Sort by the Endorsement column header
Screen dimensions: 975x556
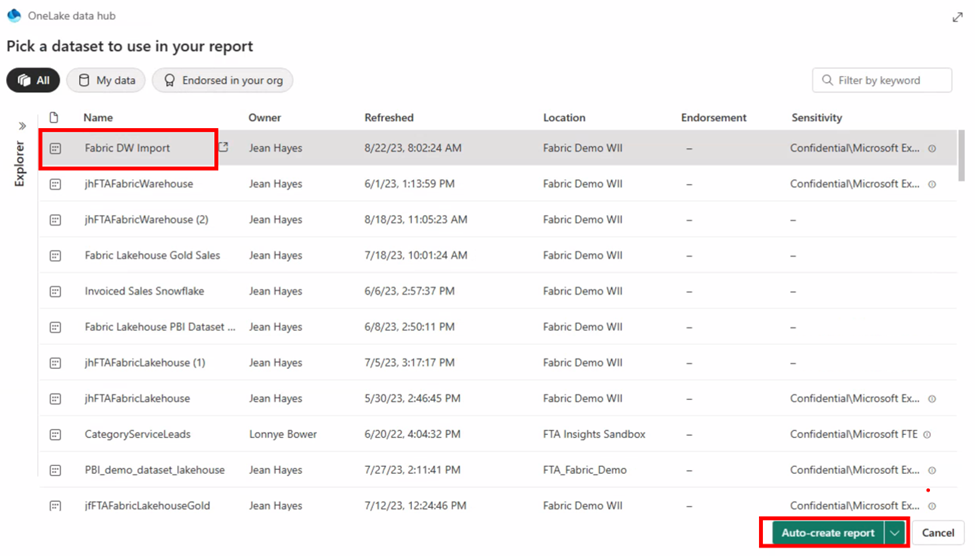click(x=714, y=118)
